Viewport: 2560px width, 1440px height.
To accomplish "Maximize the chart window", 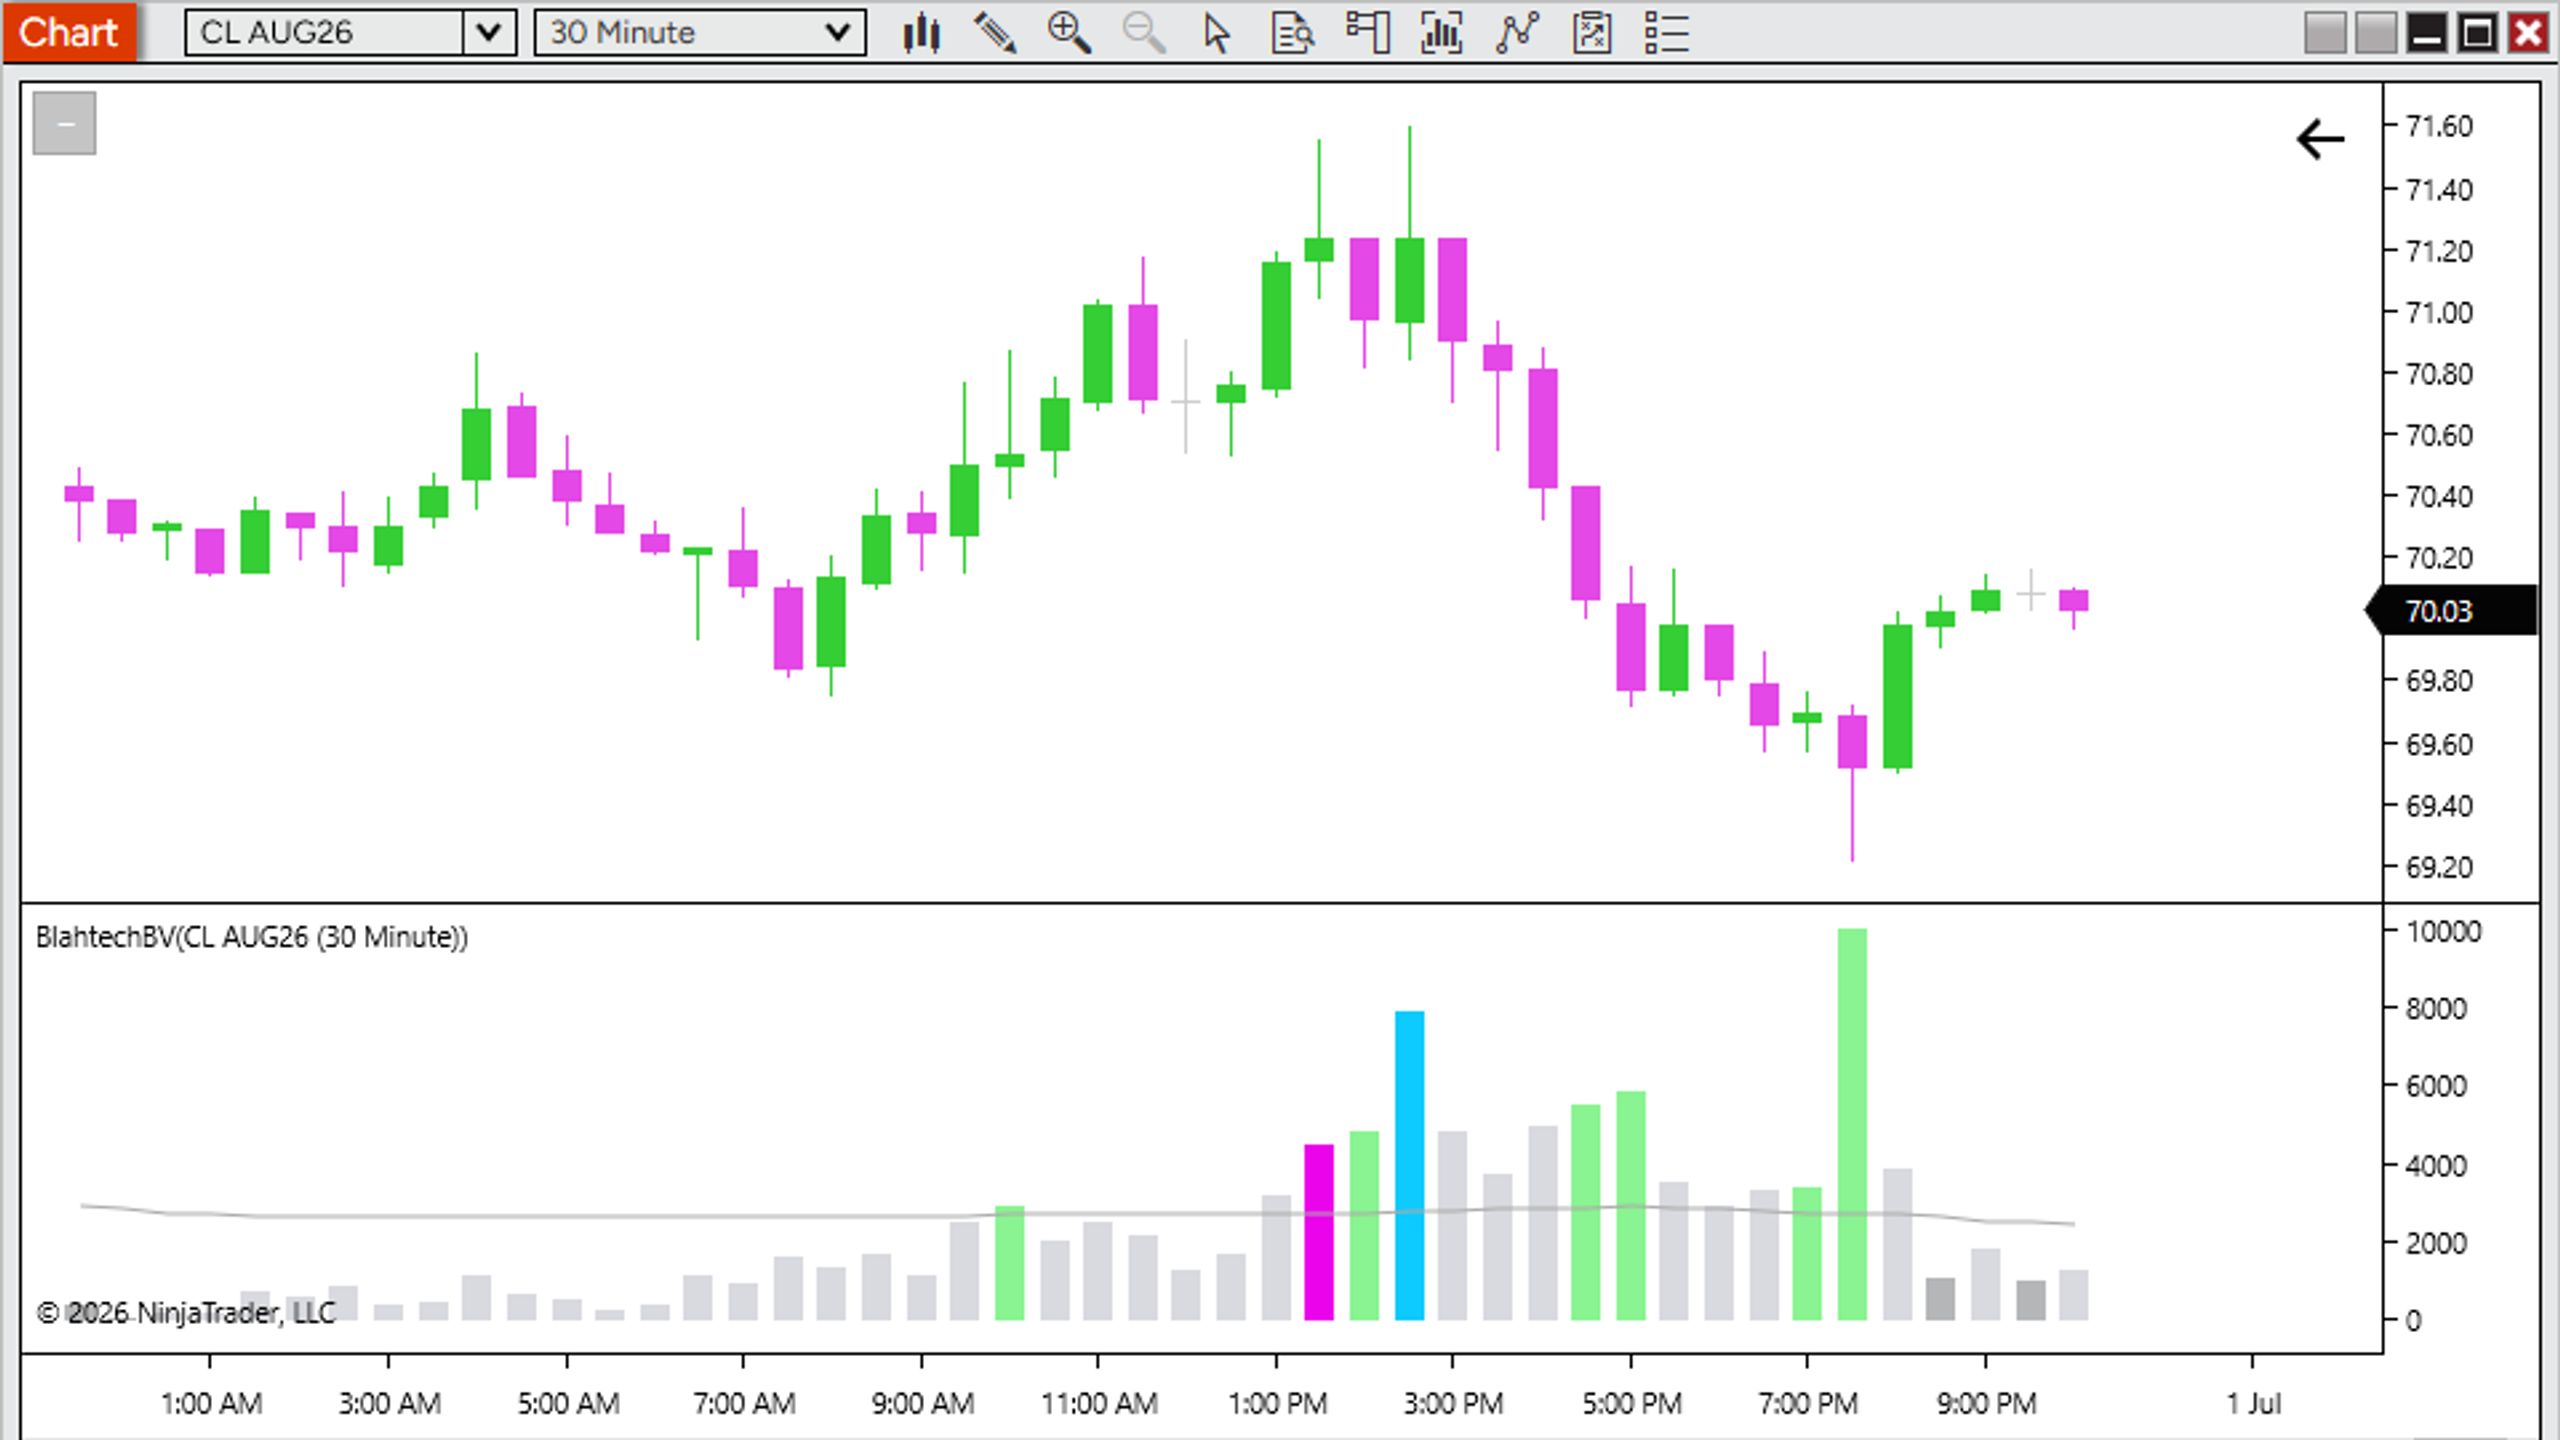I will tap(2478, 33).
